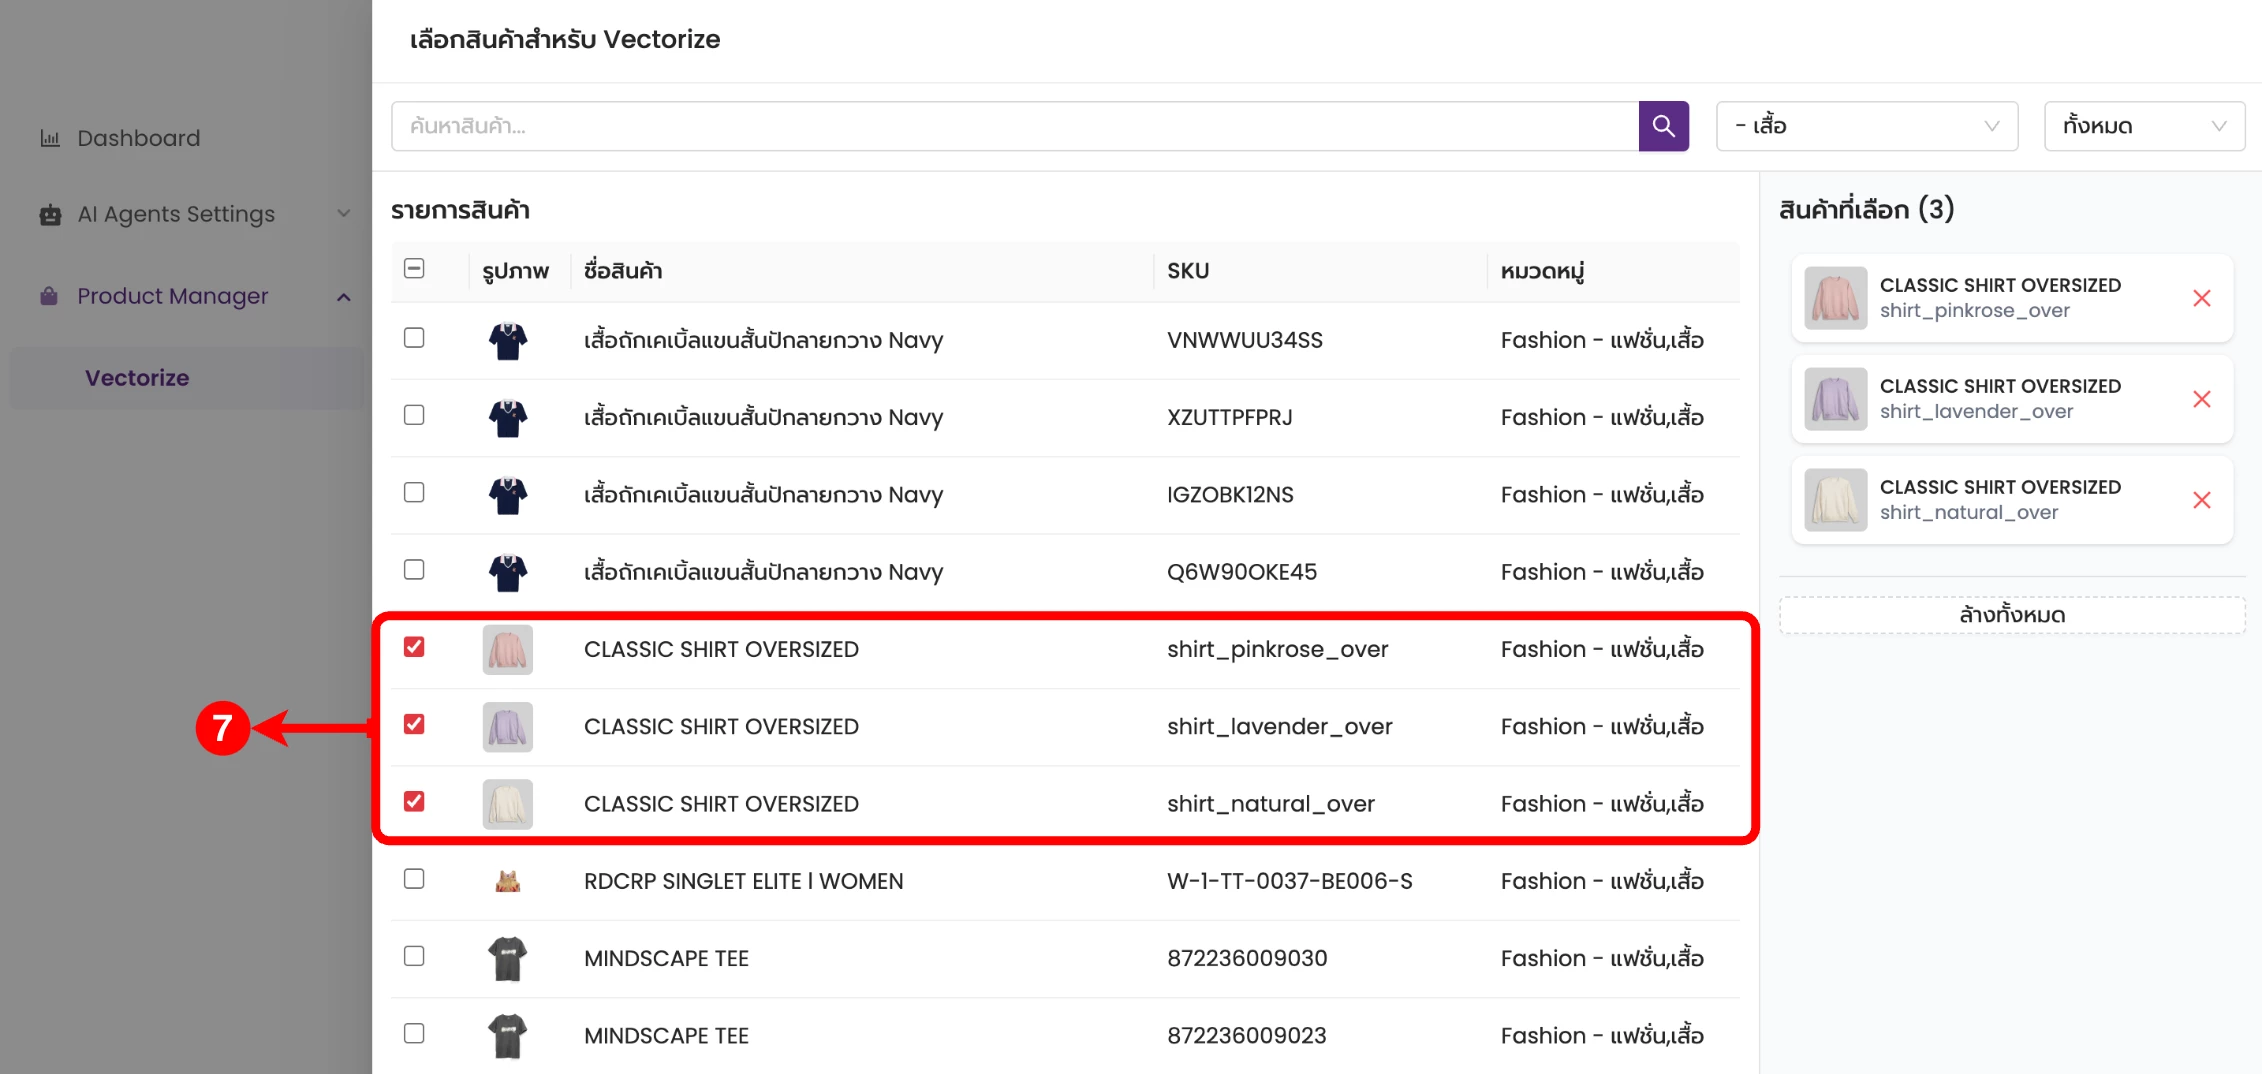The image size is (2262, 1074).
Task: Open the เสื้อ category dropdown
Action: click(x=1866, y=126)
